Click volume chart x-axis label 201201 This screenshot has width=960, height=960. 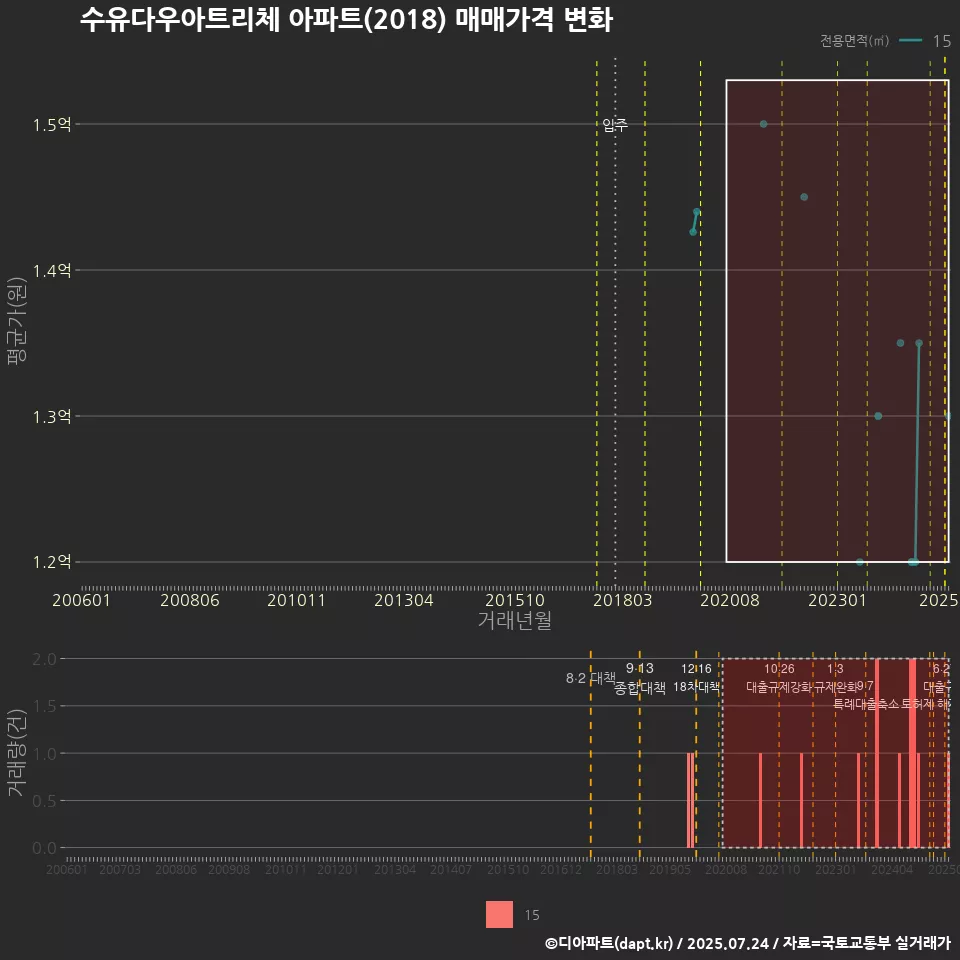click(x=338, y=869)
